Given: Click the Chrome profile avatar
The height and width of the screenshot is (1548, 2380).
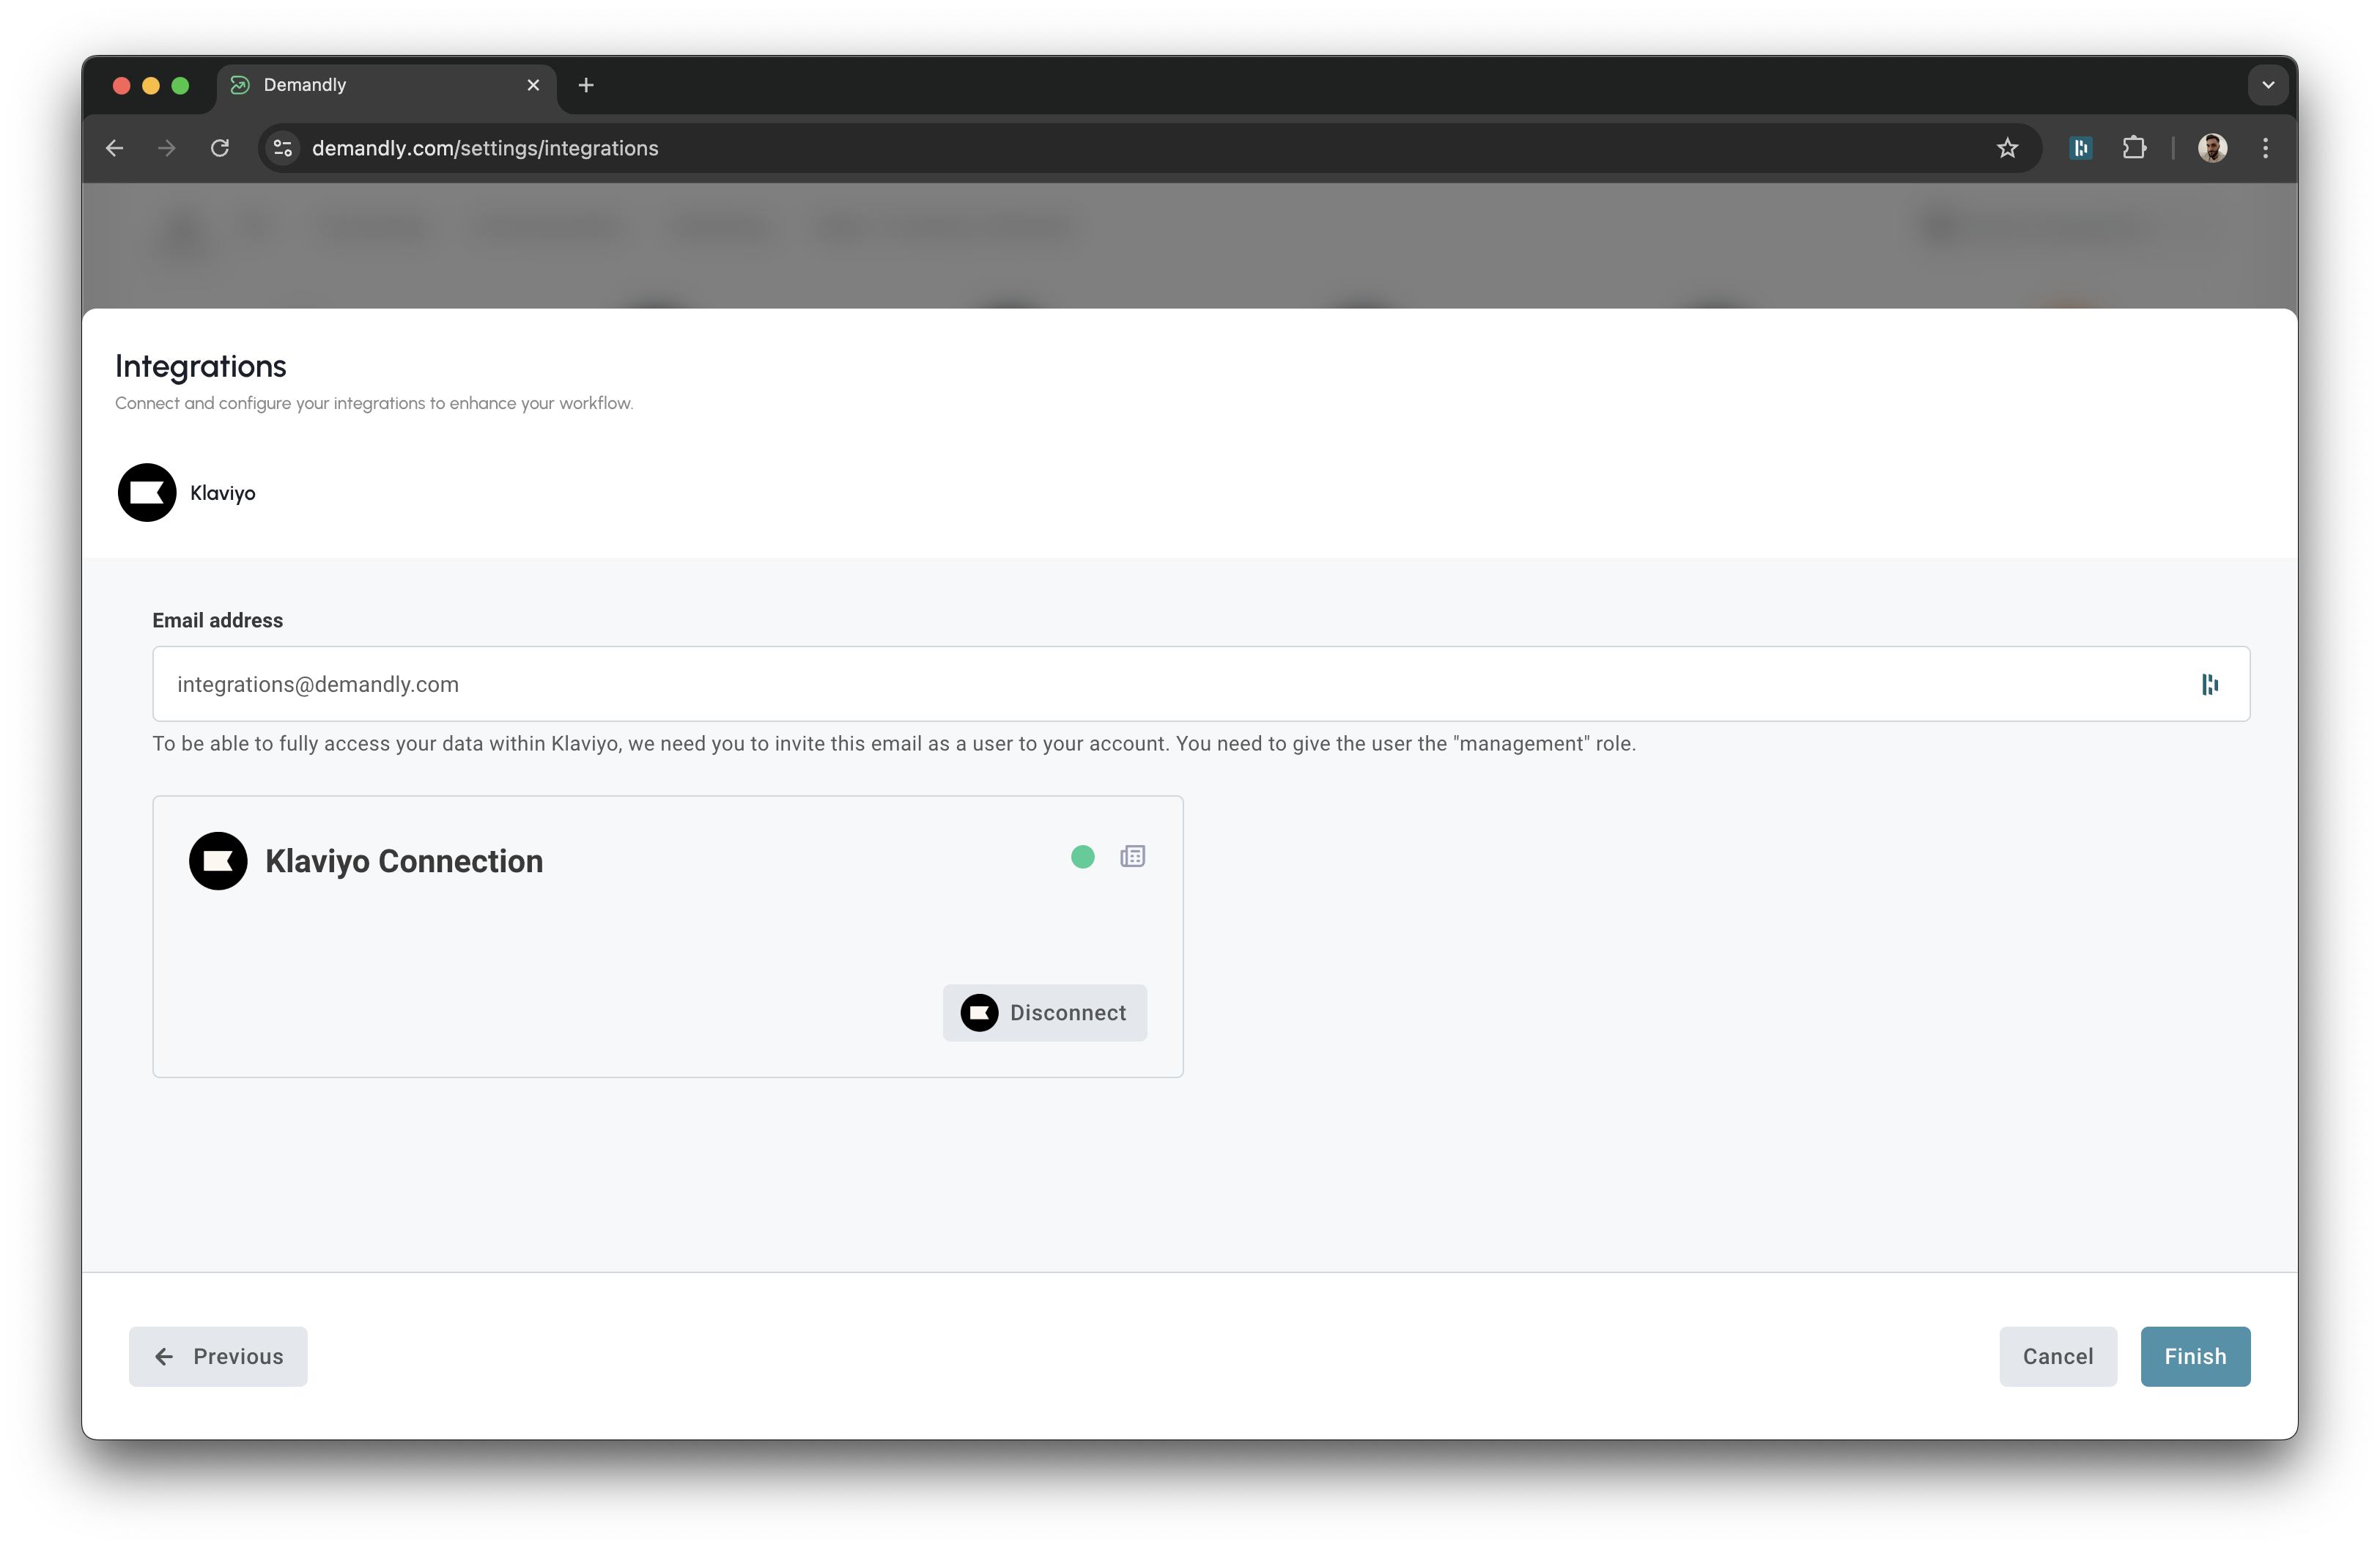Looking at the screenshot, I should click(2213, 147).
